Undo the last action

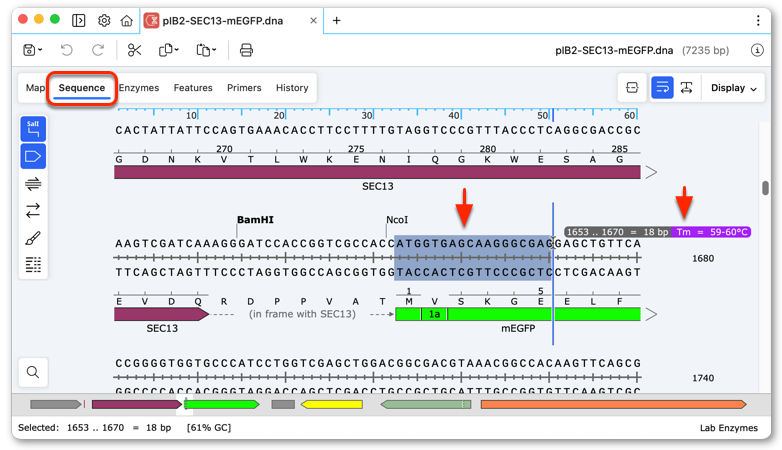tap(66, 50)
